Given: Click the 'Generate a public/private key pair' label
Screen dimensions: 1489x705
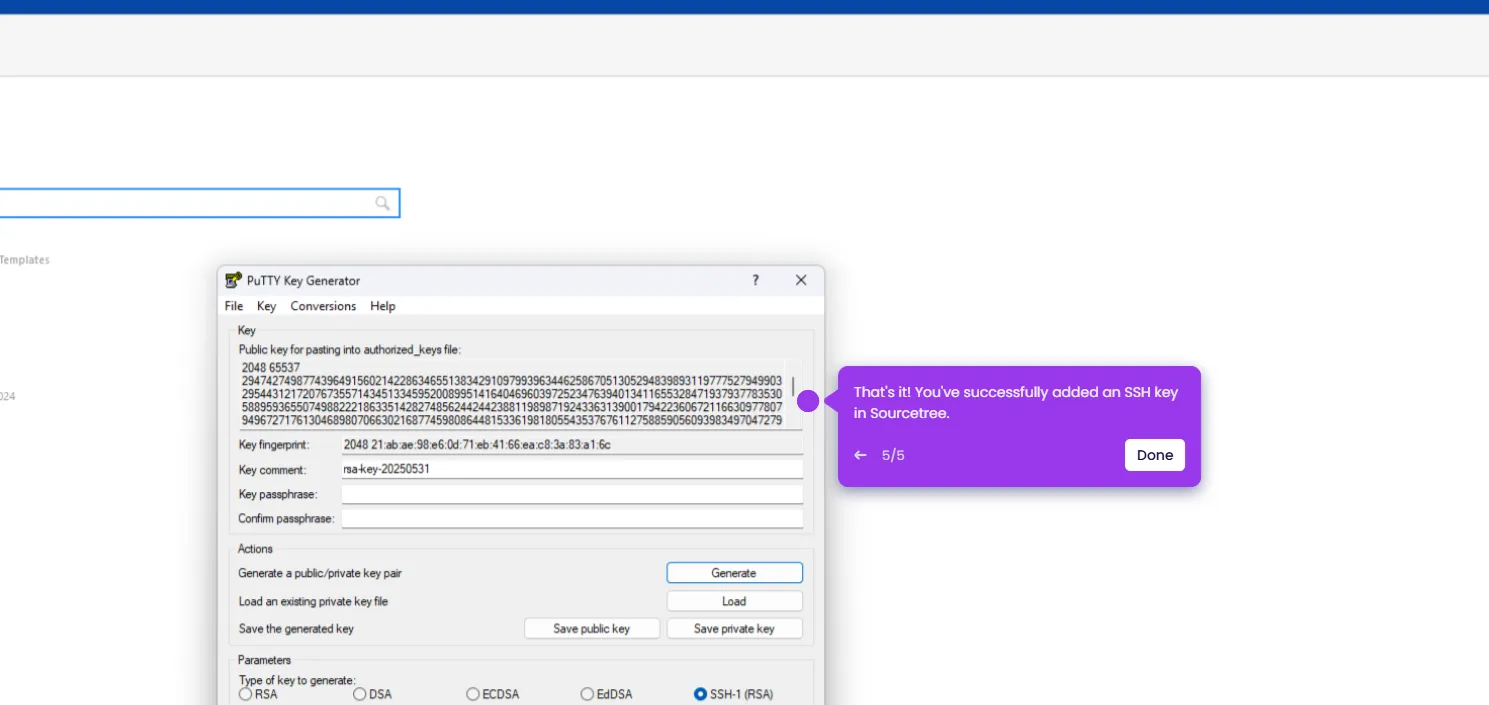Looking at the screenshot, I should coord(320,573).
